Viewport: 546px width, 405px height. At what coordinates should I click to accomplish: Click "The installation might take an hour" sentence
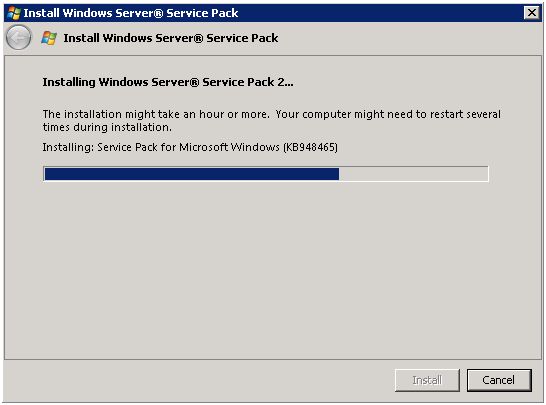coord(156,114)
